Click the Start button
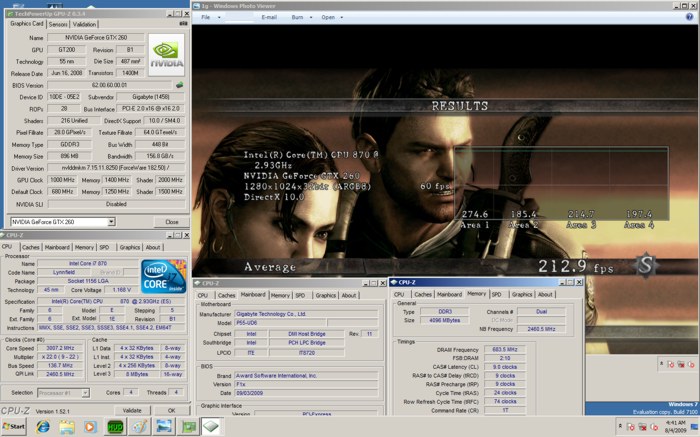This screenshot has height=437, width=700. coord(14,427)
